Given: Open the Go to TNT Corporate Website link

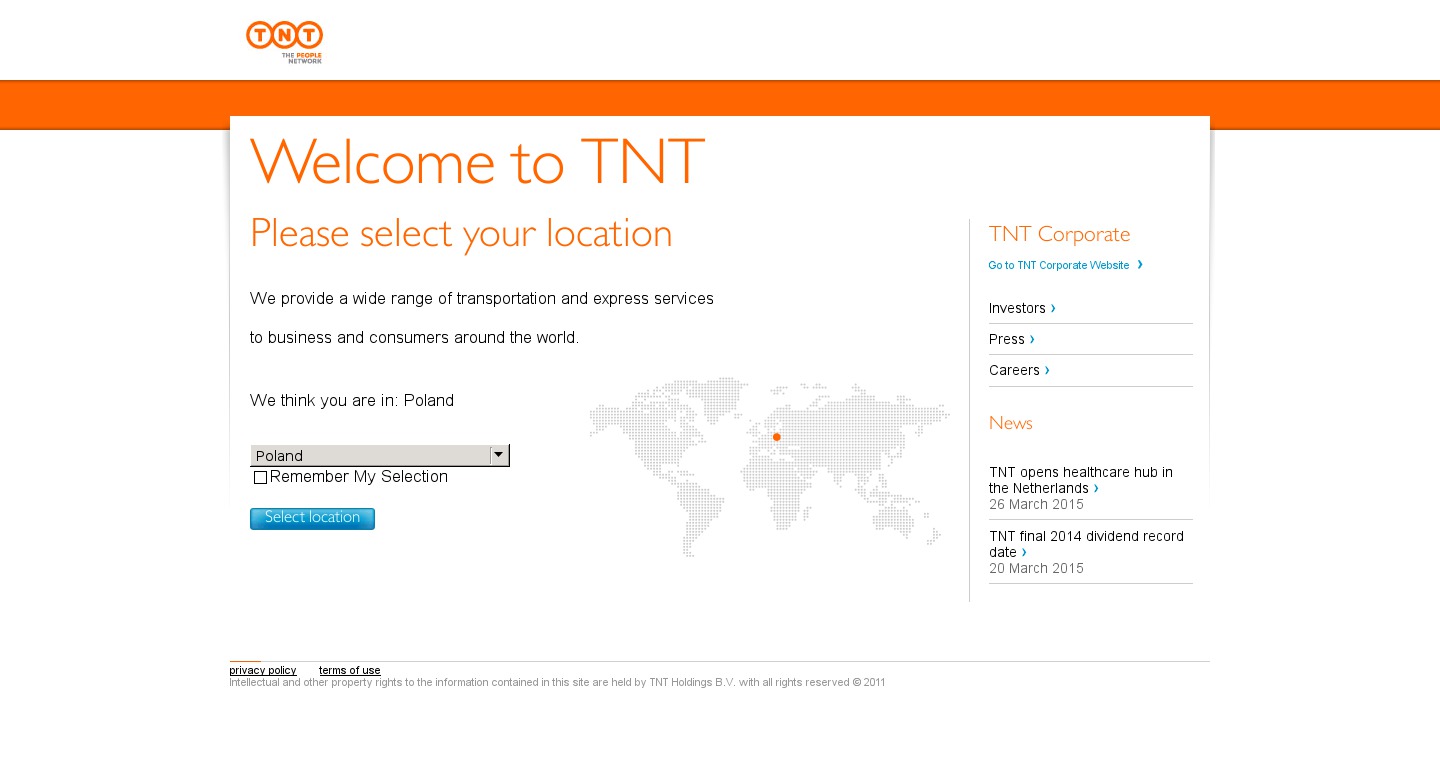Looking at the screenshot, I should 1058,266.
